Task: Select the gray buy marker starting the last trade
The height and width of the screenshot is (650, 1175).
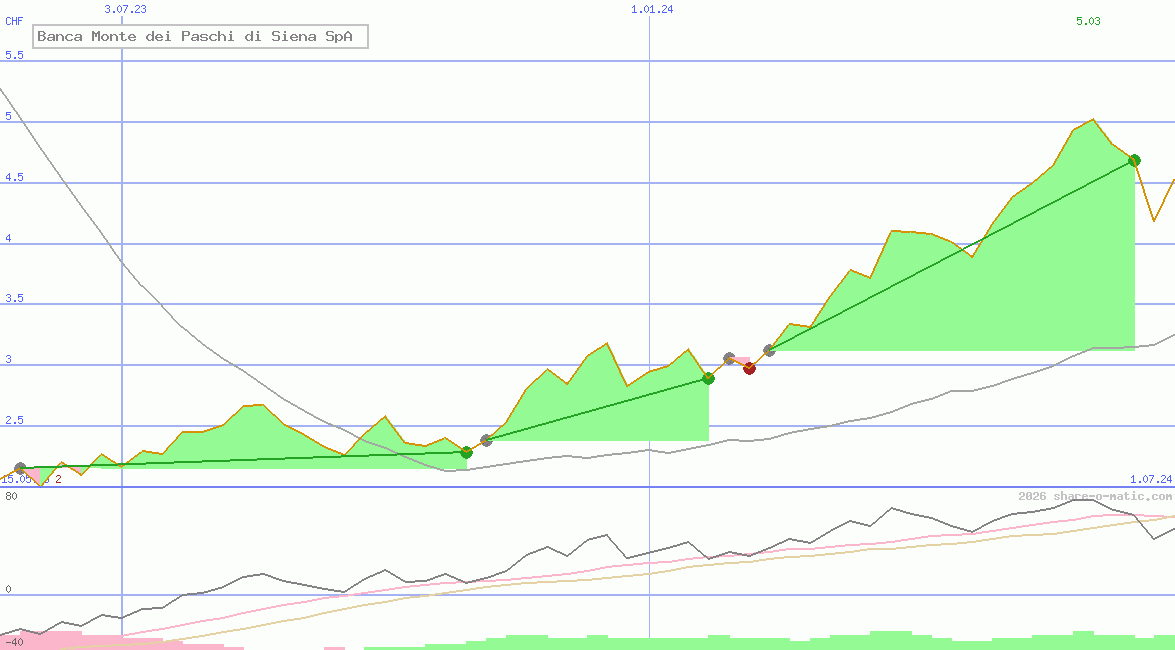Action: pos(769,350)
